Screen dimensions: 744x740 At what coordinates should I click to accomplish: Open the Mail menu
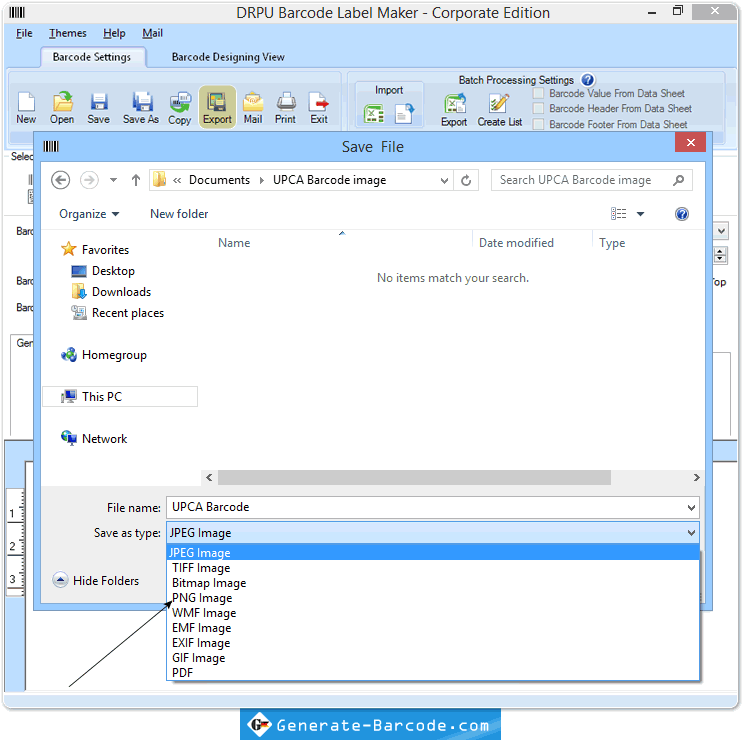(152, 33)
